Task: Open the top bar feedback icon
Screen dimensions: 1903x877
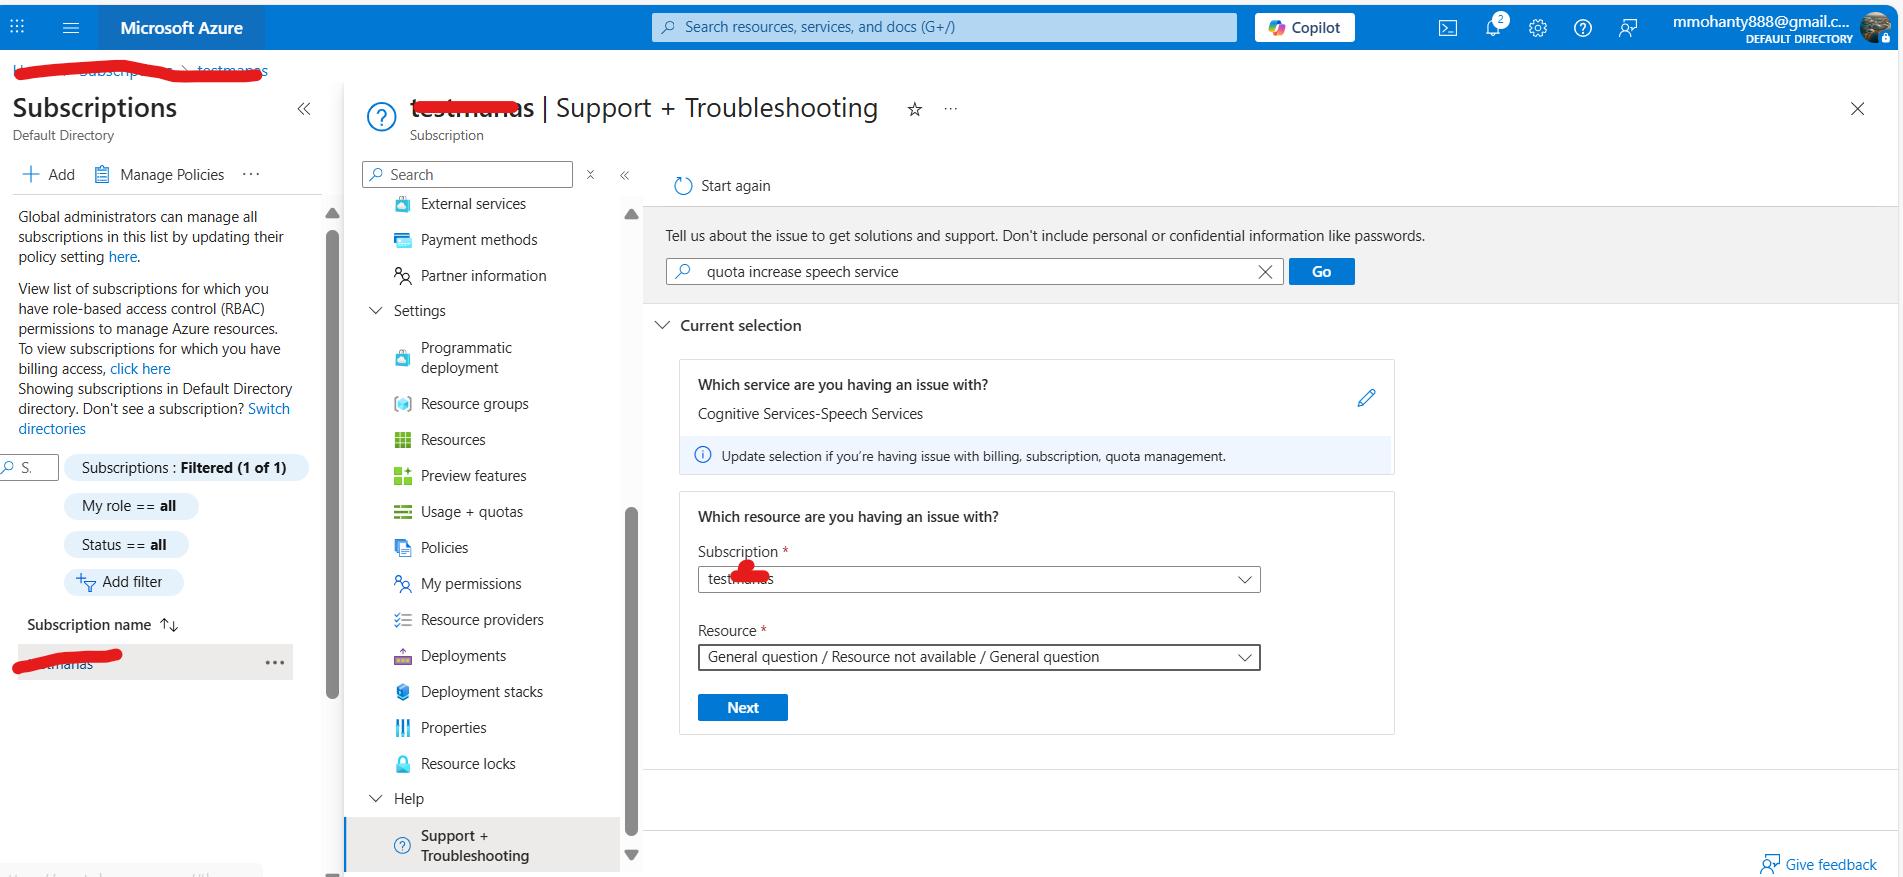Action: tap(1628, 28)
